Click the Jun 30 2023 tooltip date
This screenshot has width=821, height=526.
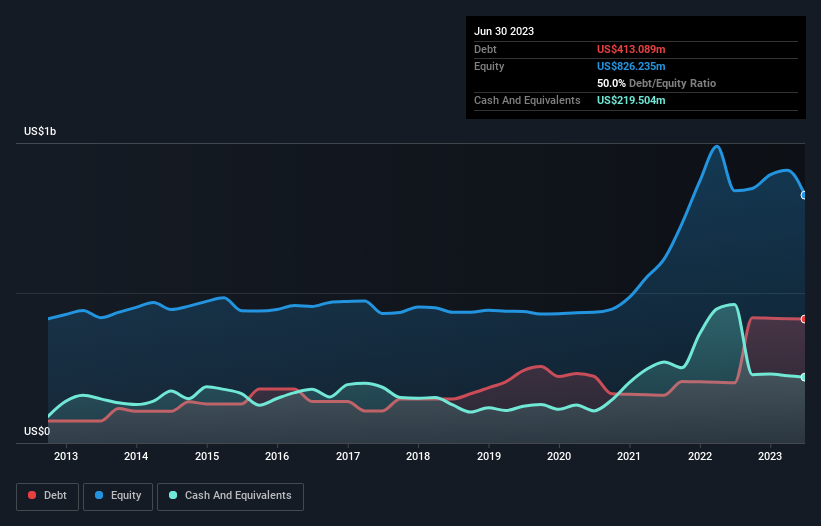pos(504,31)
